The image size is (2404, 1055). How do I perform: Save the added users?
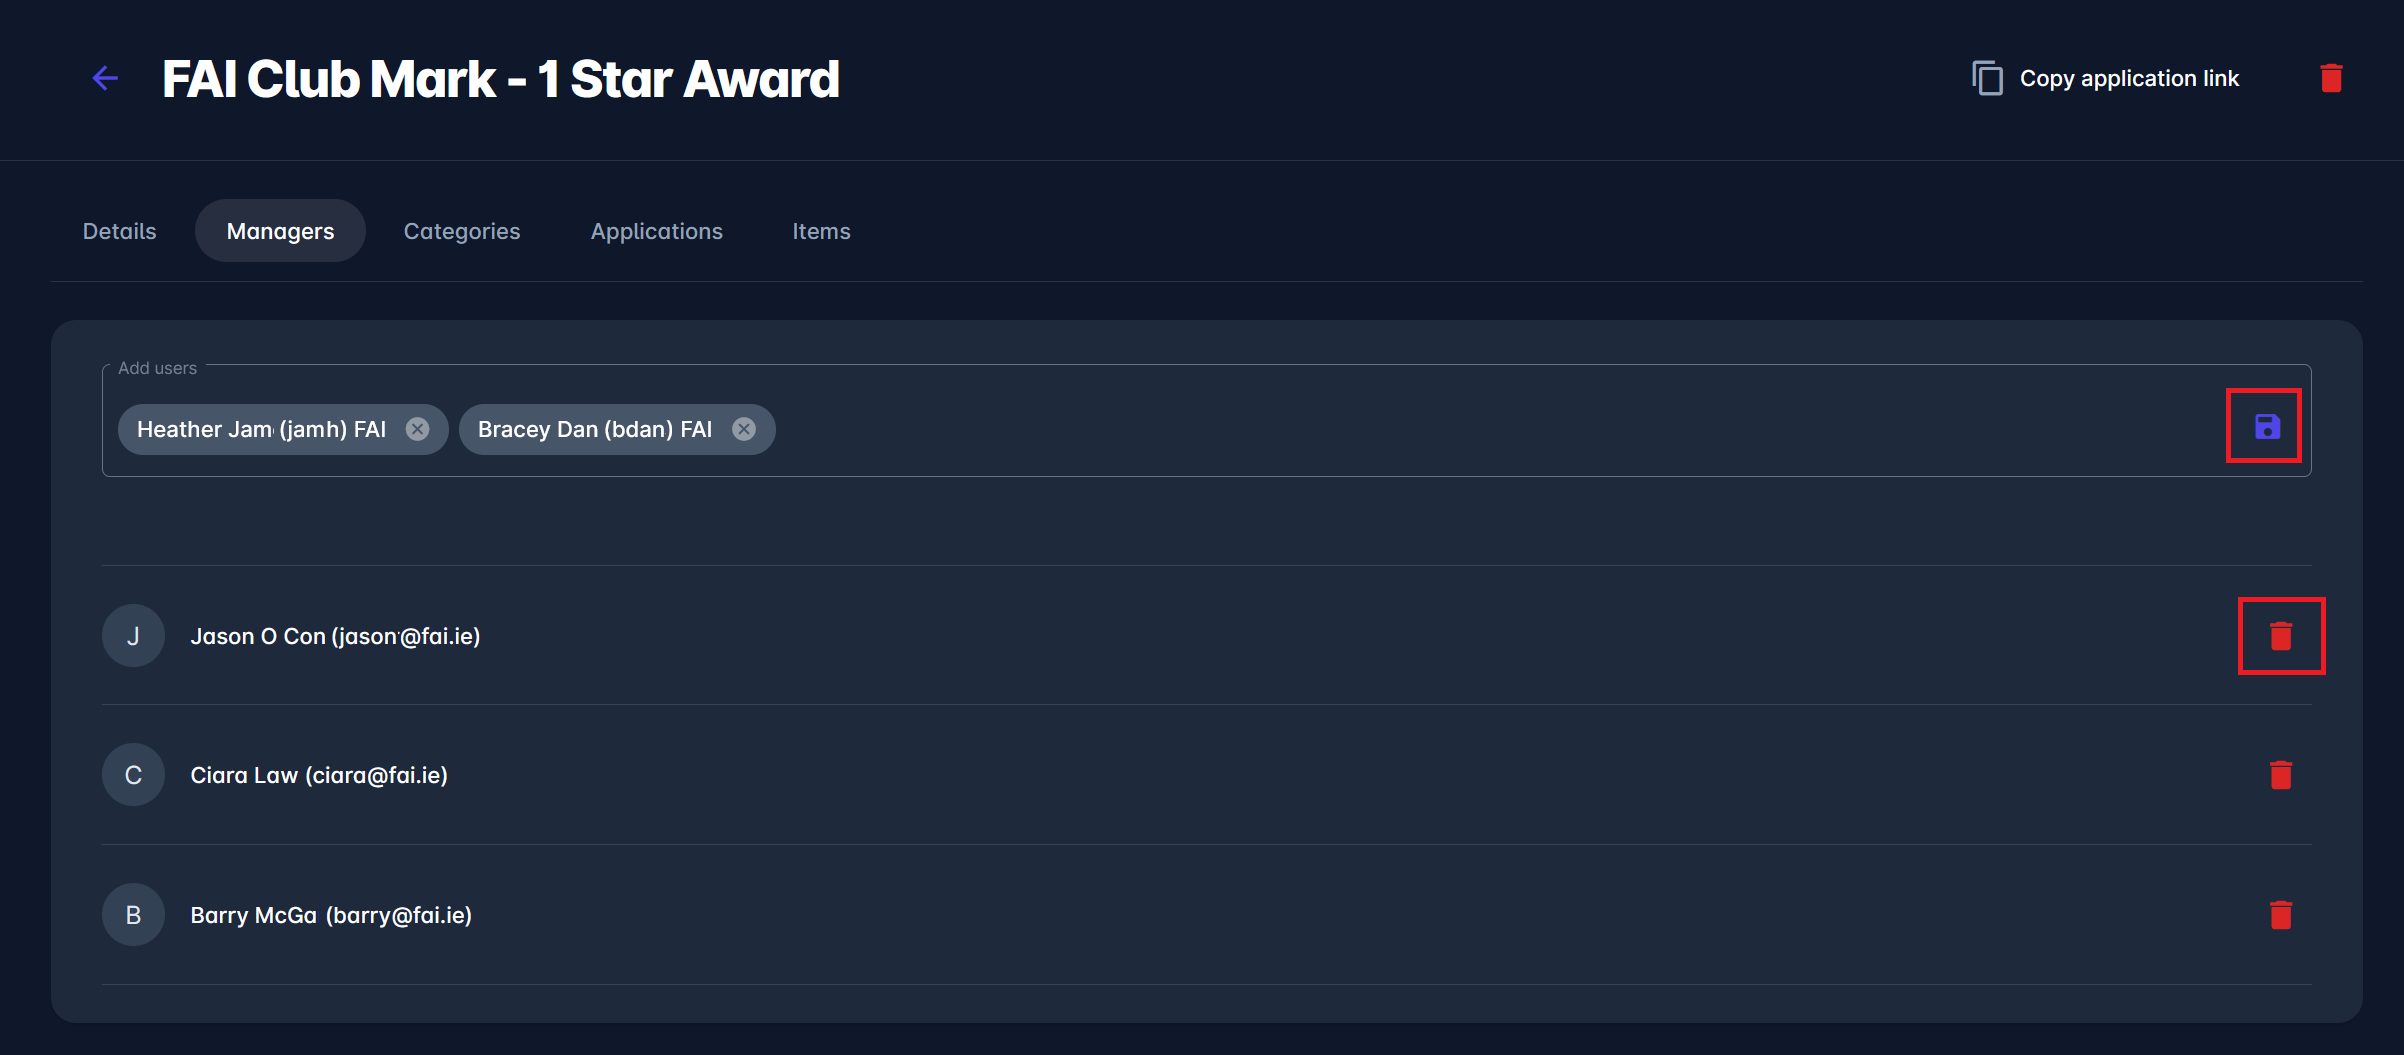2266,427
